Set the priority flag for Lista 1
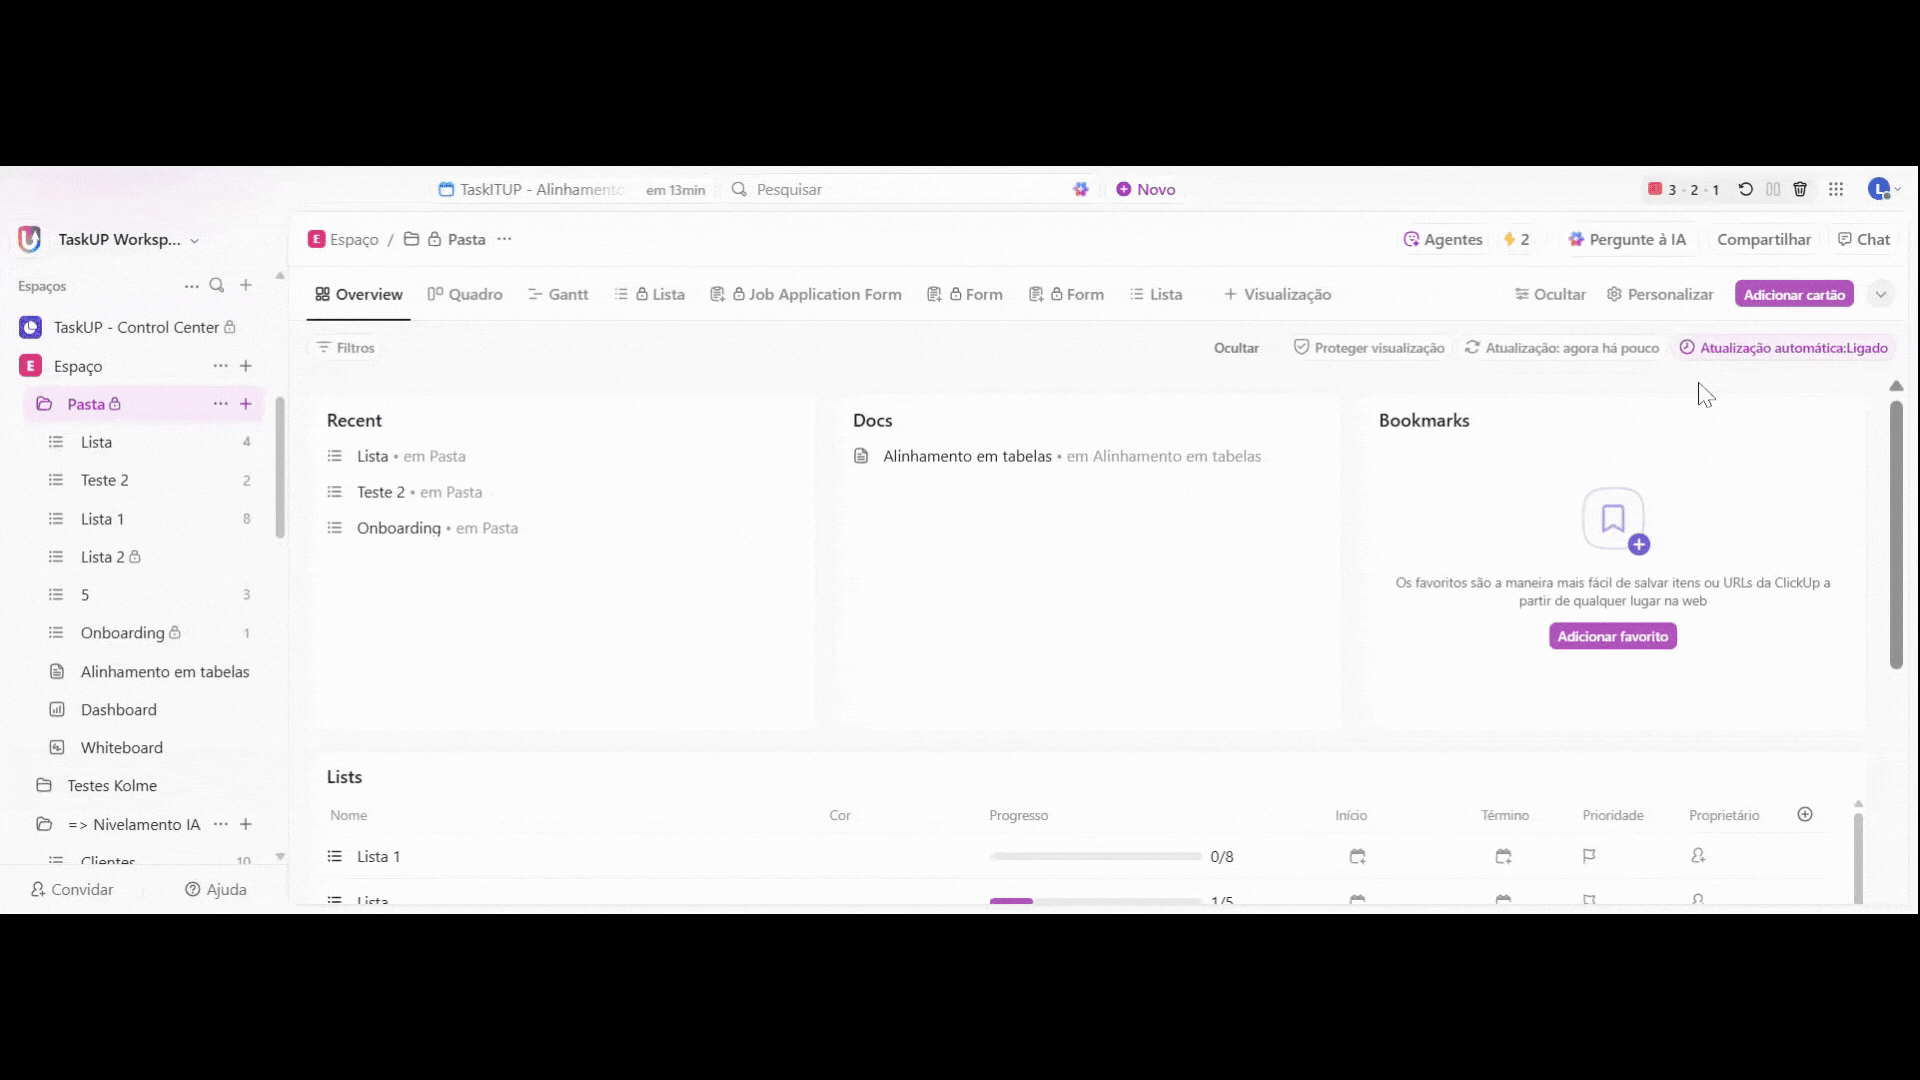 [x=1589, y=856]
